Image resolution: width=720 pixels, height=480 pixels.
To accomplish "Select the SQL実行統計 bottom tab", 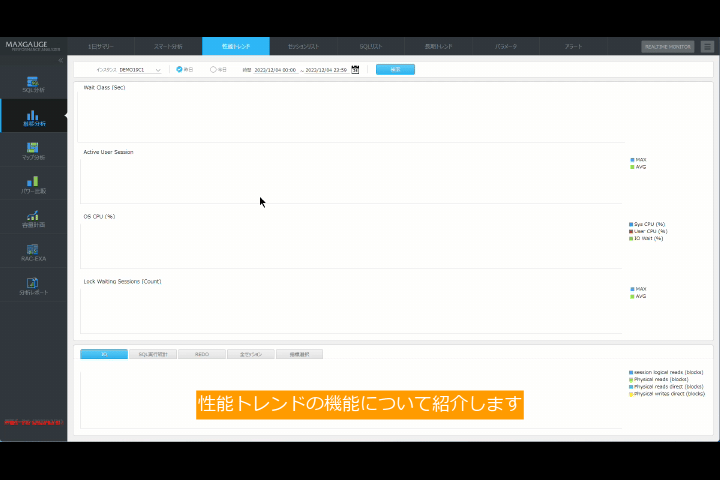I will [153, 354].
